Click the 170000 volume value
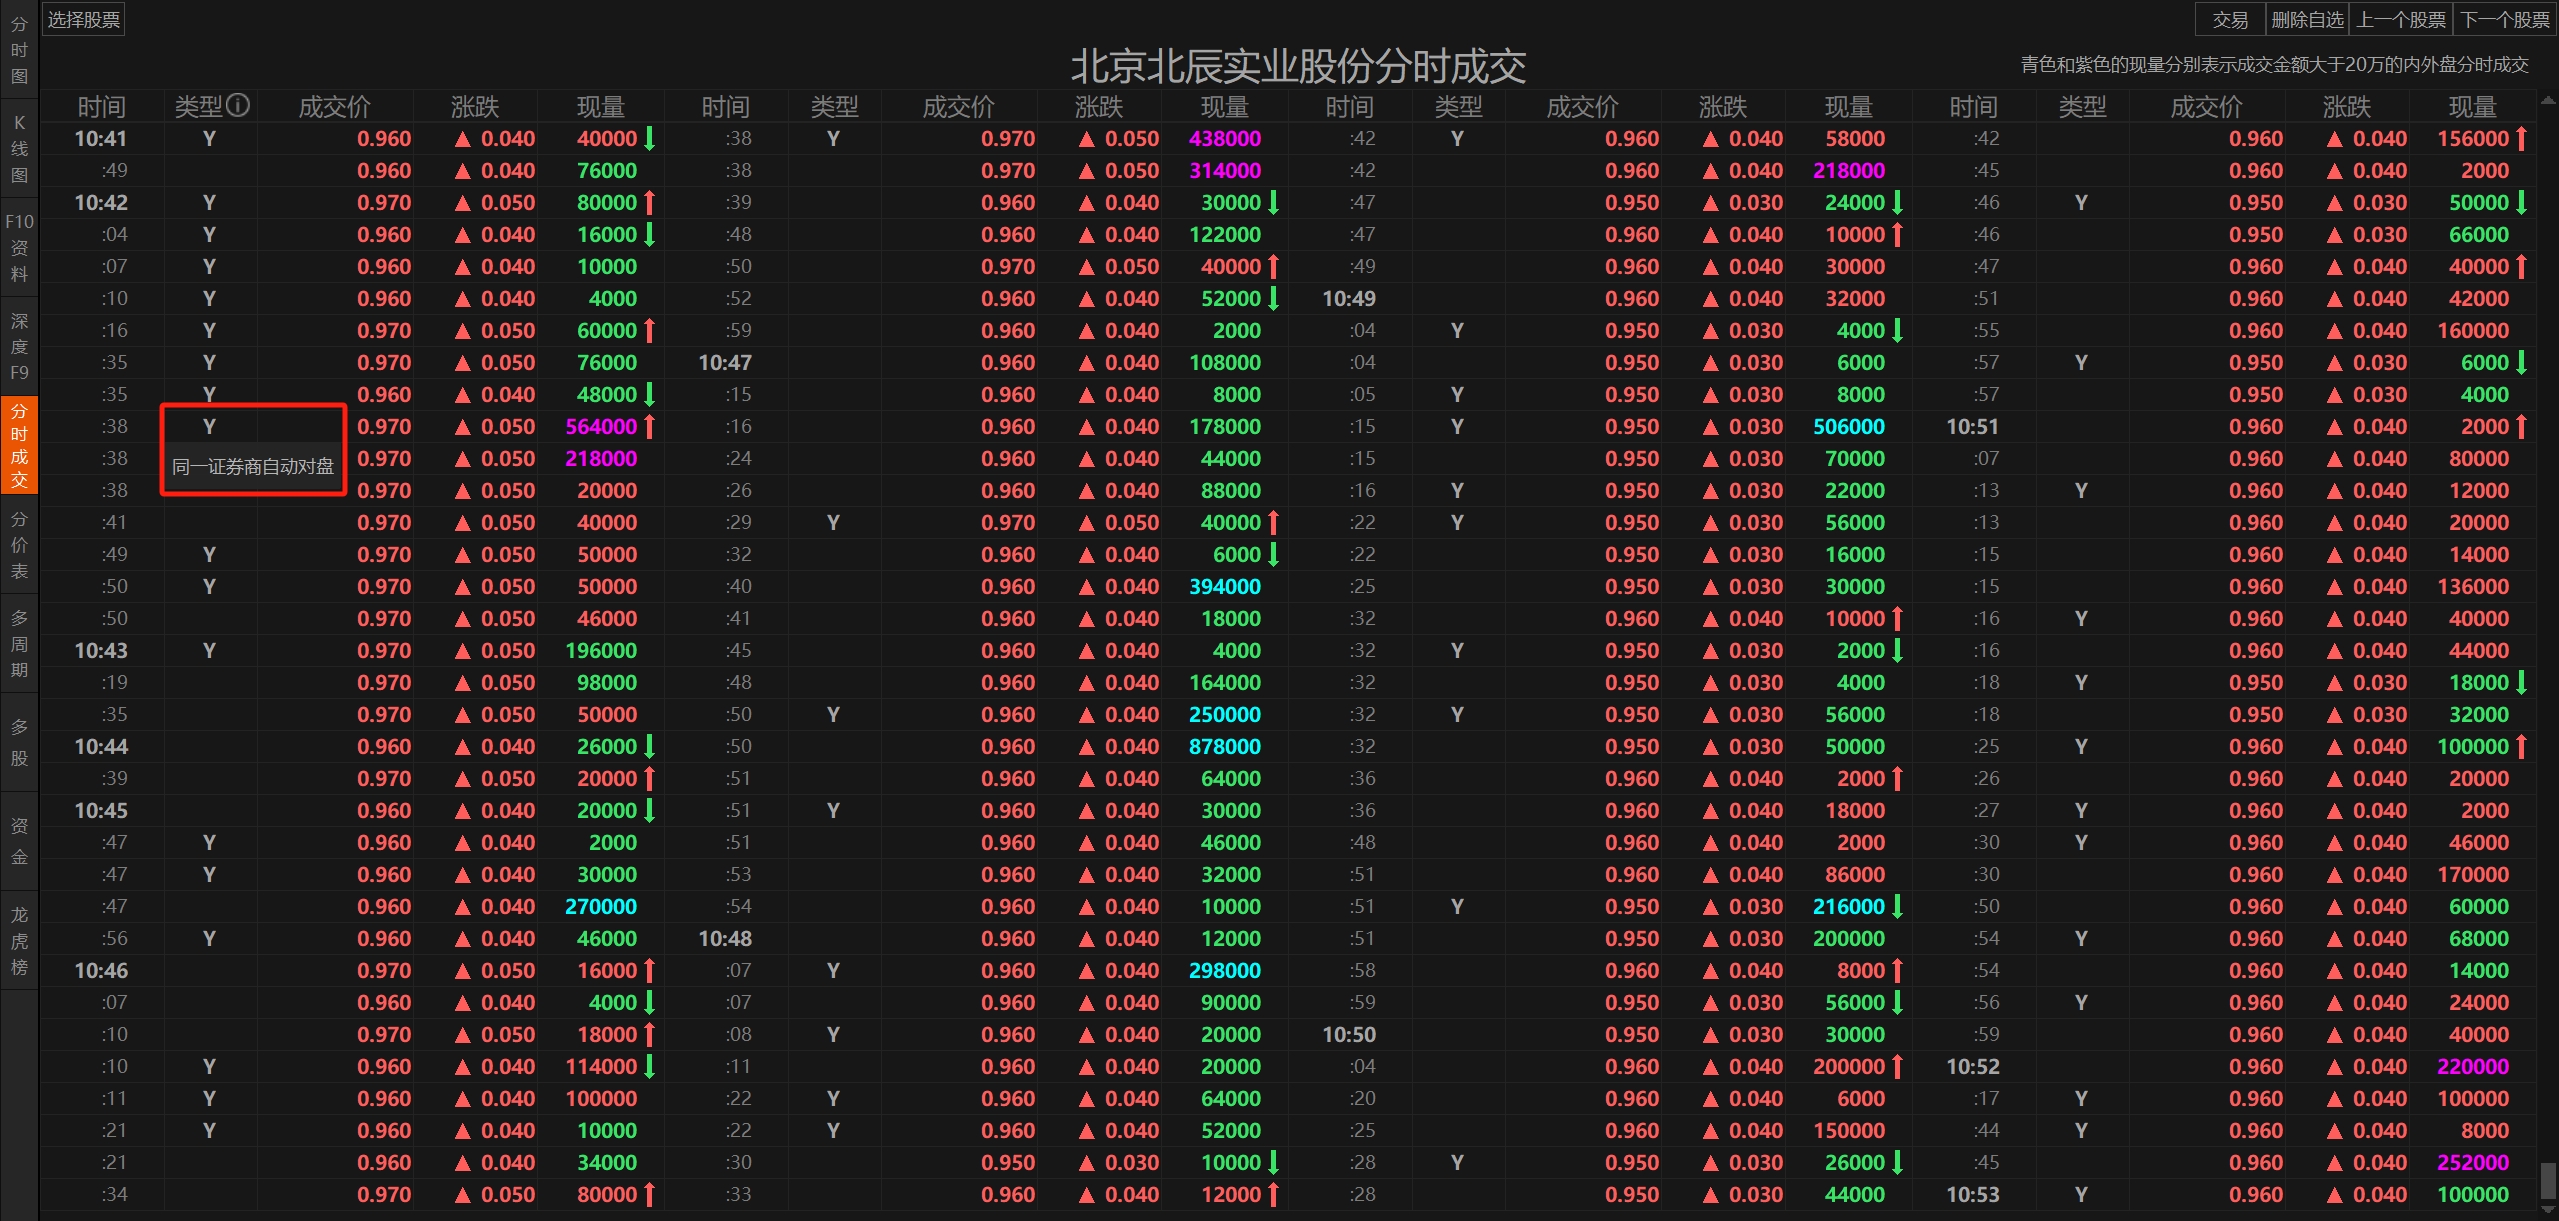The image size is (2559, 1221). (2473, 874)
